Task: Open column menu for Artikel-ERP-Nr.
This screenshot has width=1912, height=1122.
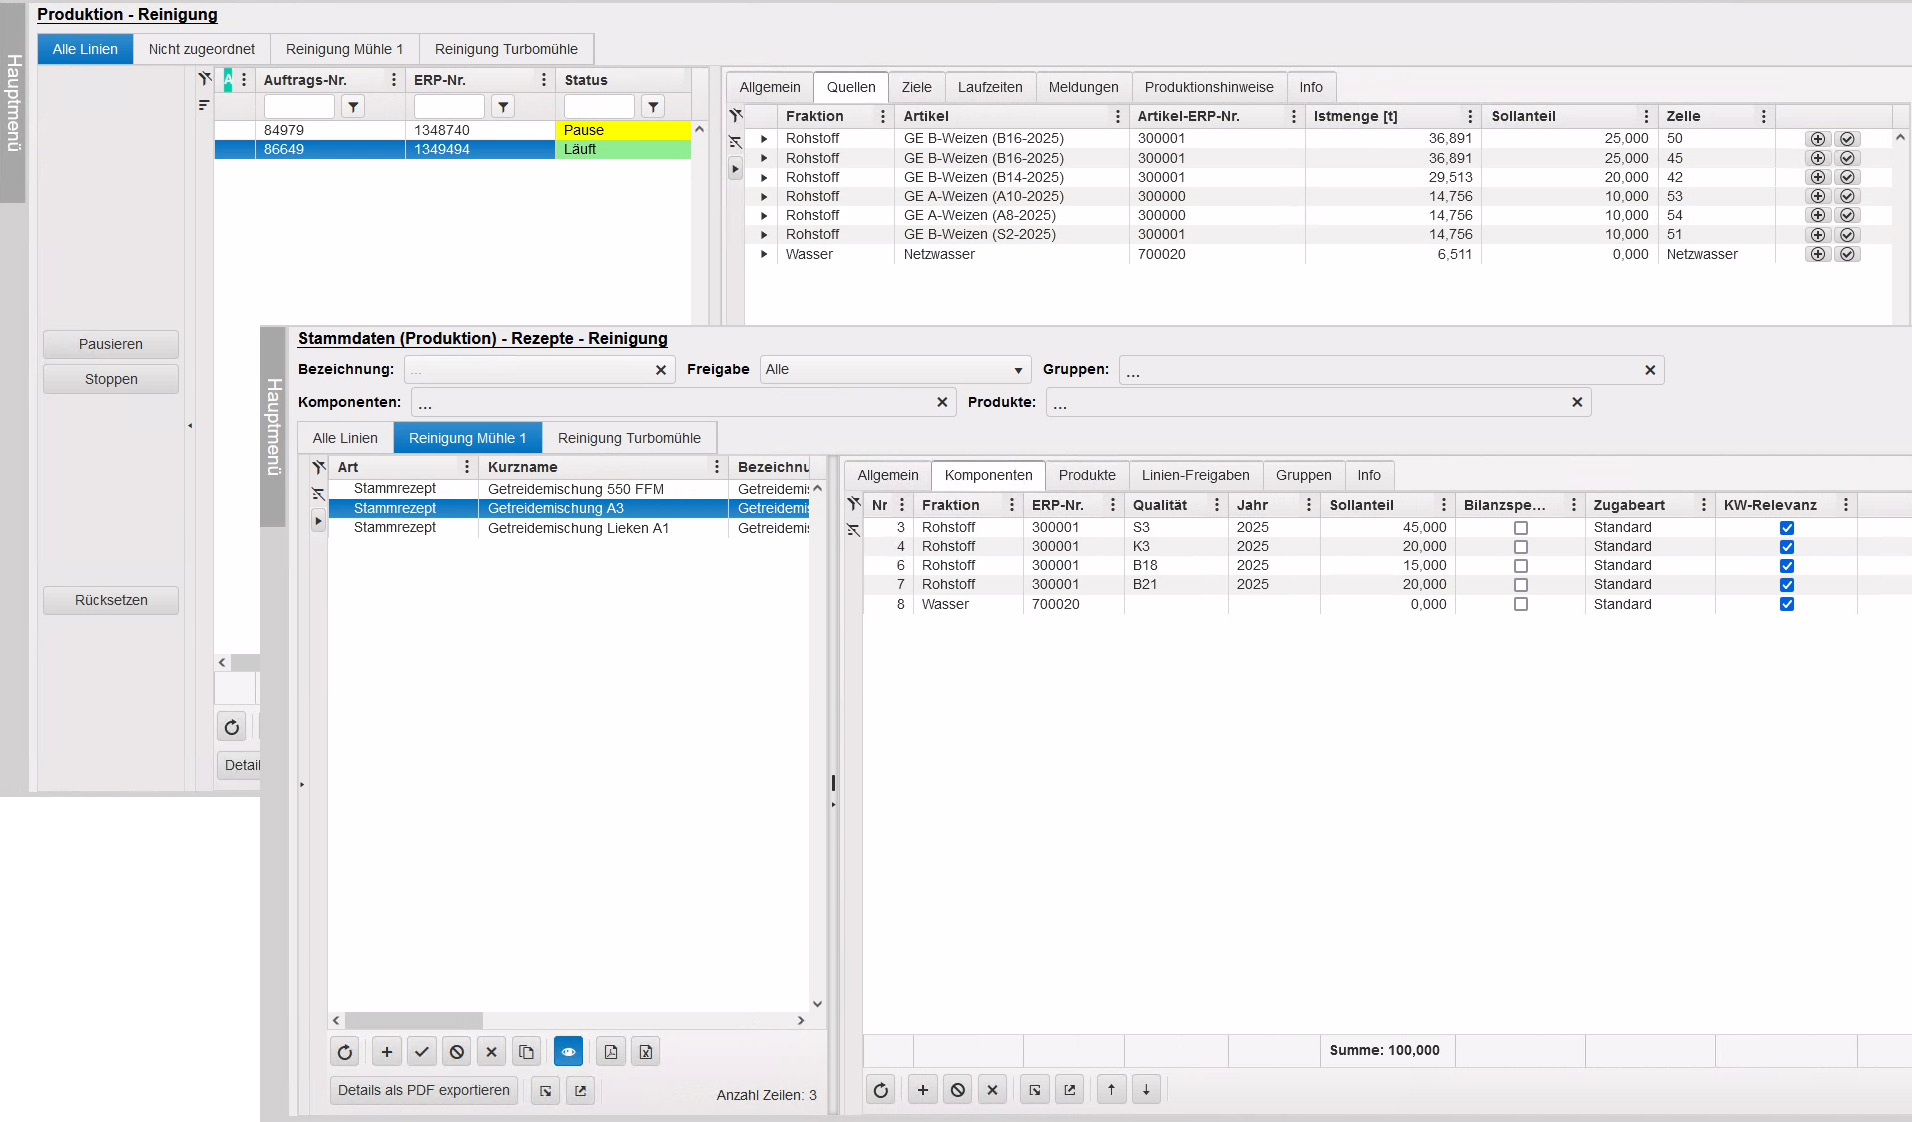Action: (1294, 117)
